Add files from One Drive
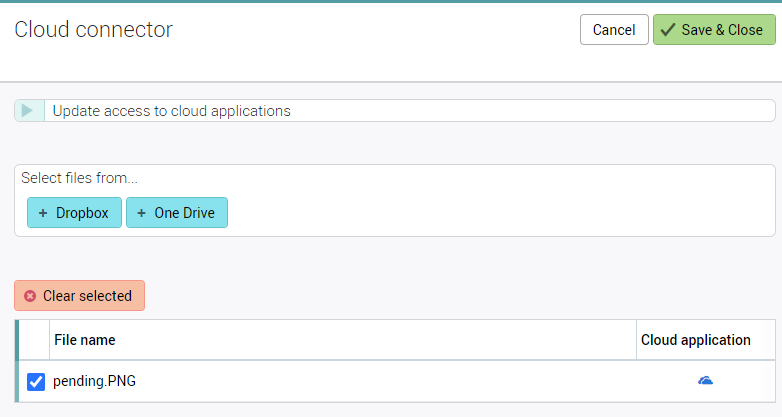Image resolution: width=782 pixels, height=417 pixels. (177, 213)
